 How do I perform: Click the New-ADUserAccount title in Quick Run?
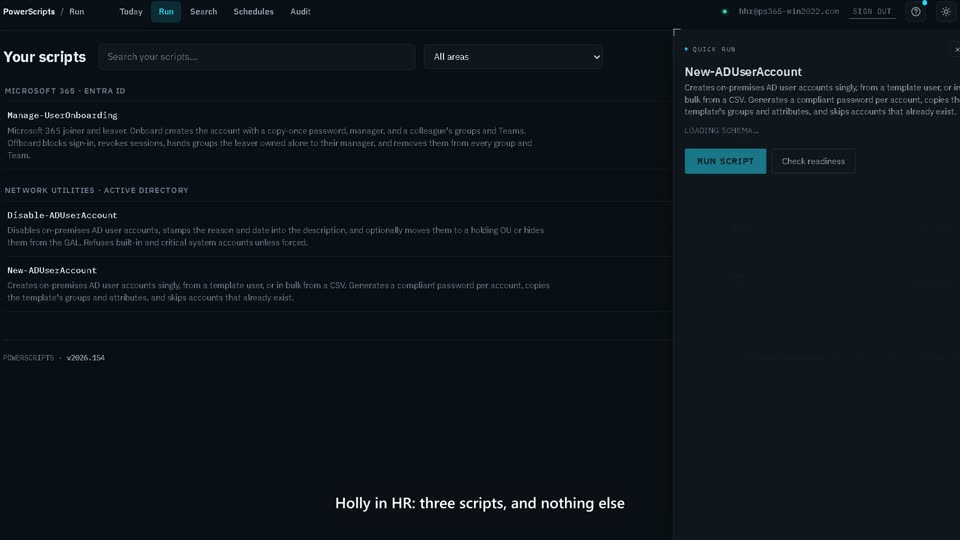pos(743,72)
